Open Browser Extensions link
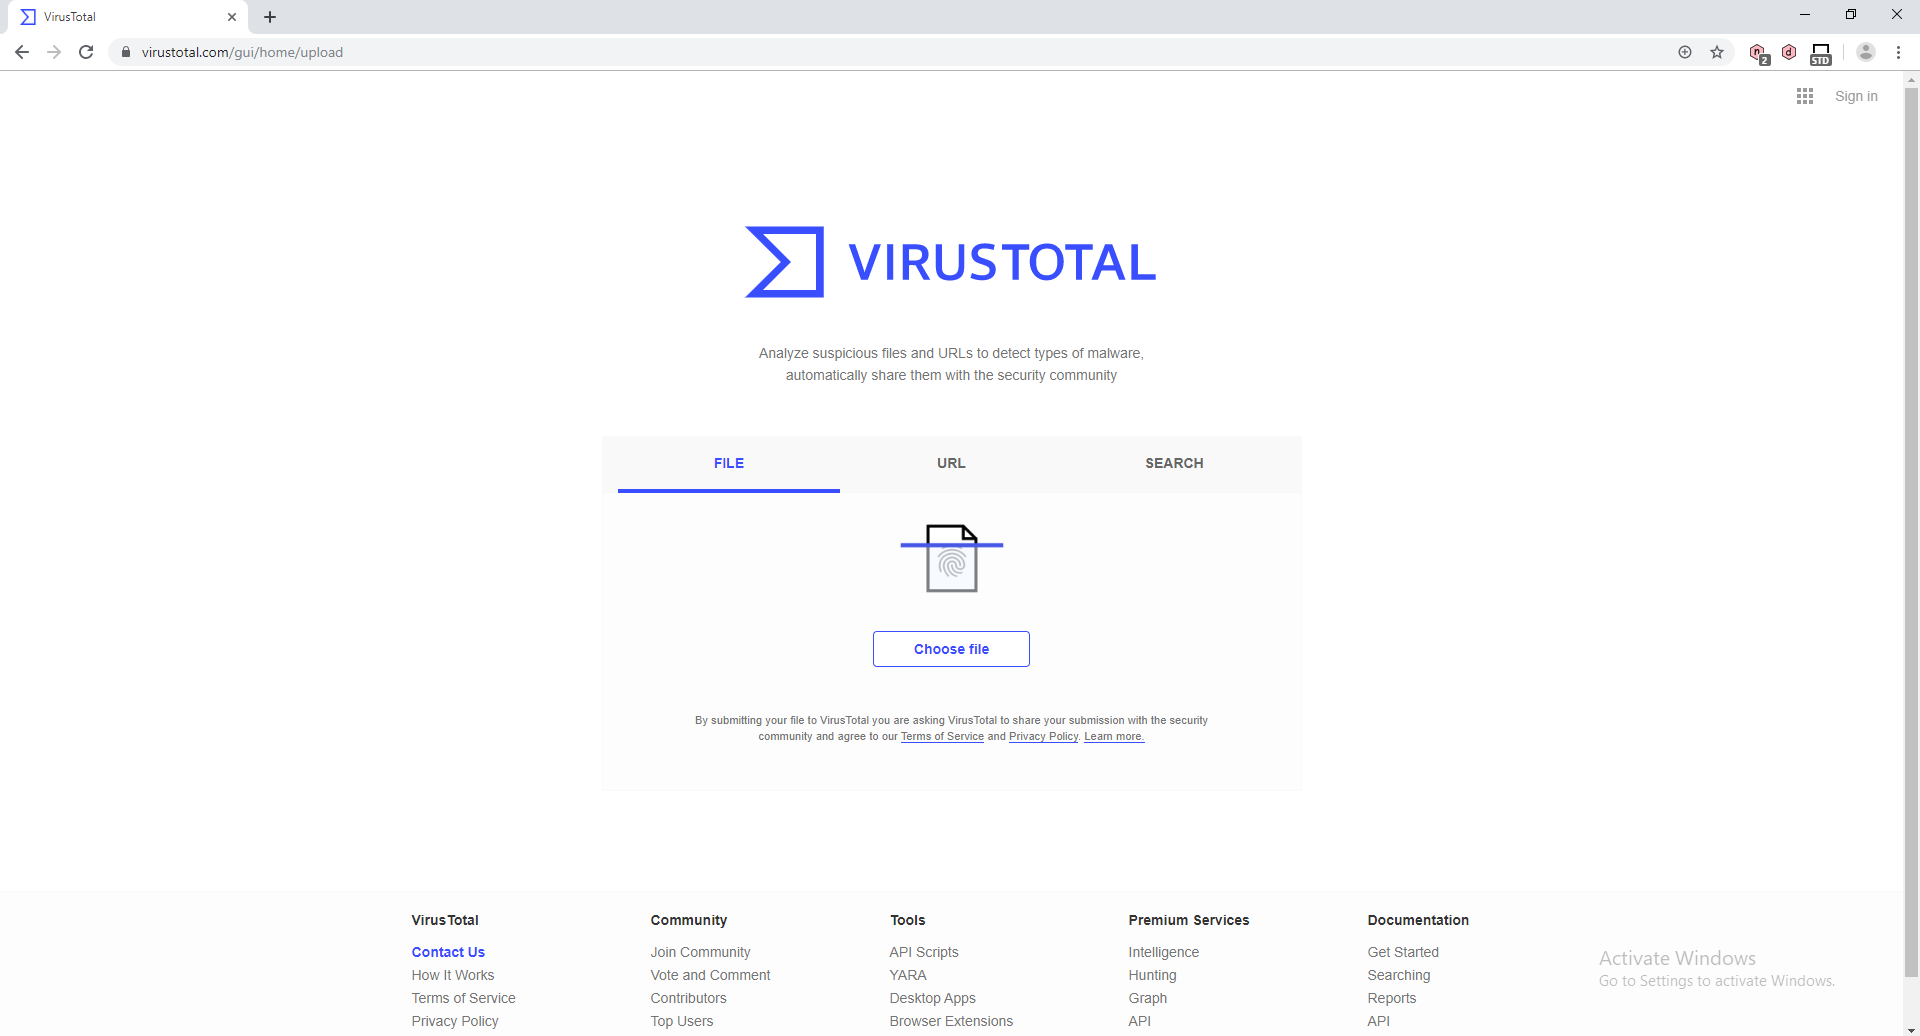Viewport: 1920px width, 1036px height. (951, 1021)
